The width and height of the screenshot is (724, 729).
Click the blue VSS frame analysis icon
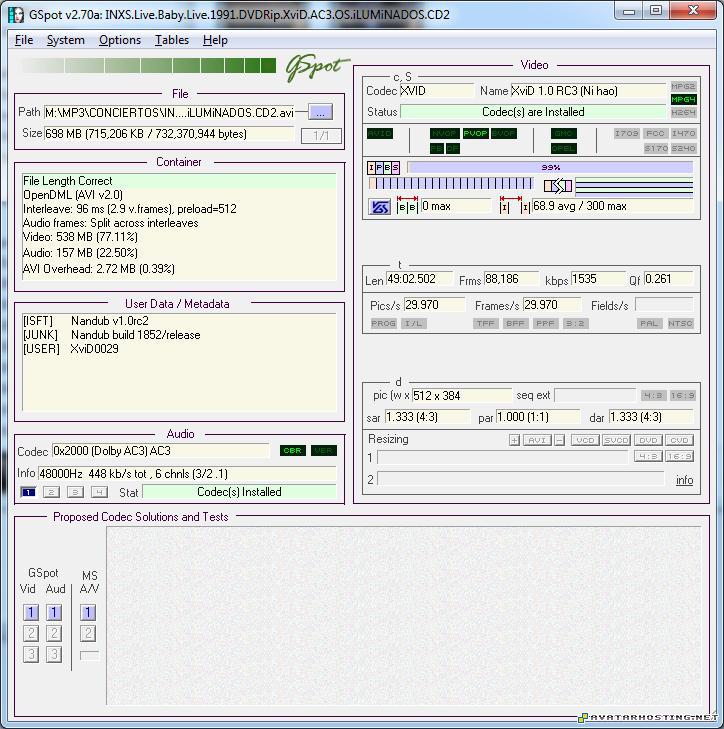pos(380,207)
